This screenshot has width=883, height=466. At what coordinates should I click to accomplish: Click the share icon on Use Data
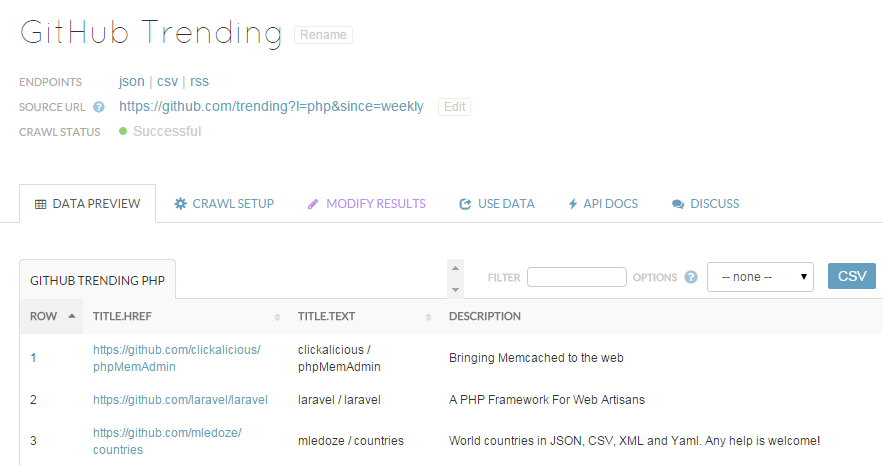pyautogui.click(x=465, y=204)
